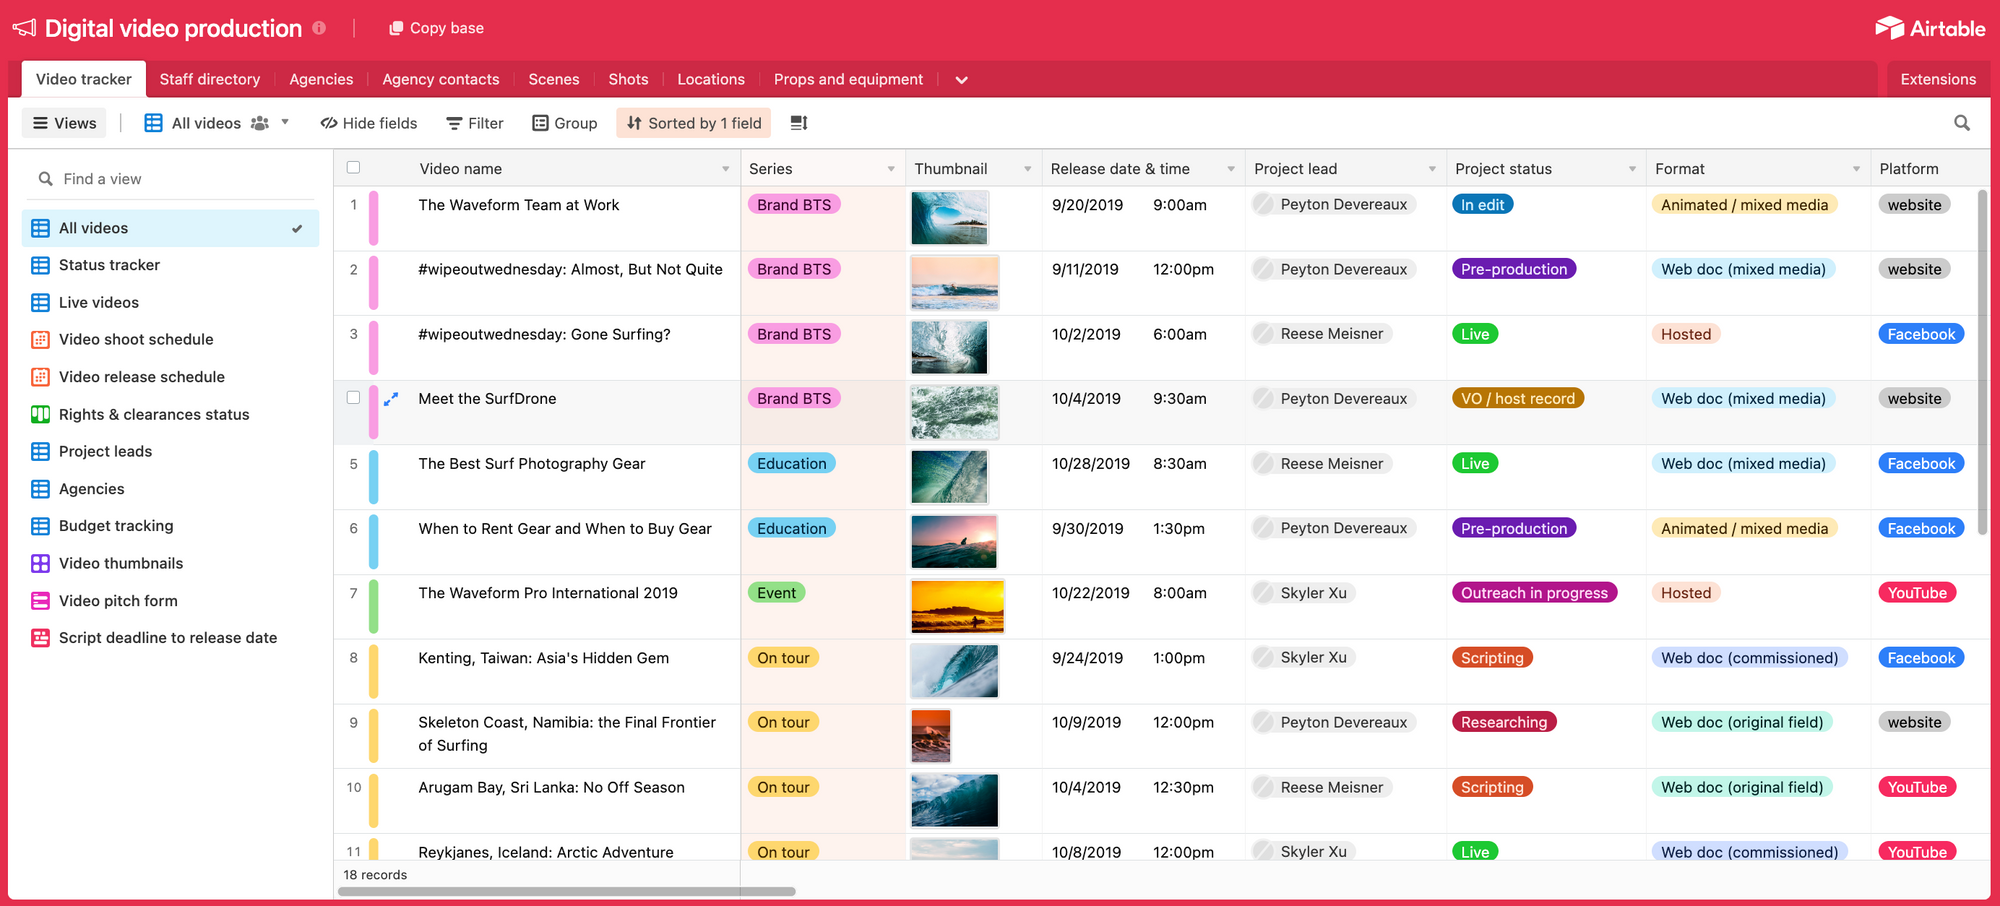
Task: Switch to Agencies table tab
Action: tap(321, 79)
